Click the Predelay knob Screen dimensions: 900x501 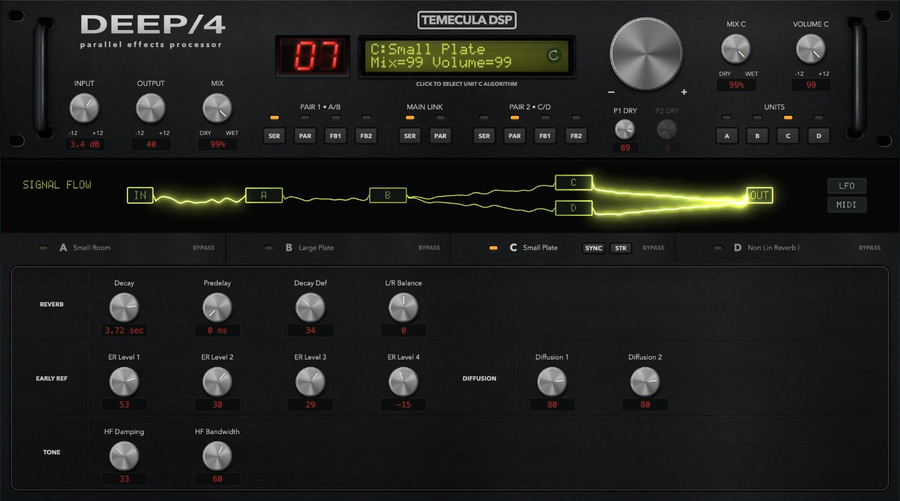pyautogui.click(x=217, y=308)
